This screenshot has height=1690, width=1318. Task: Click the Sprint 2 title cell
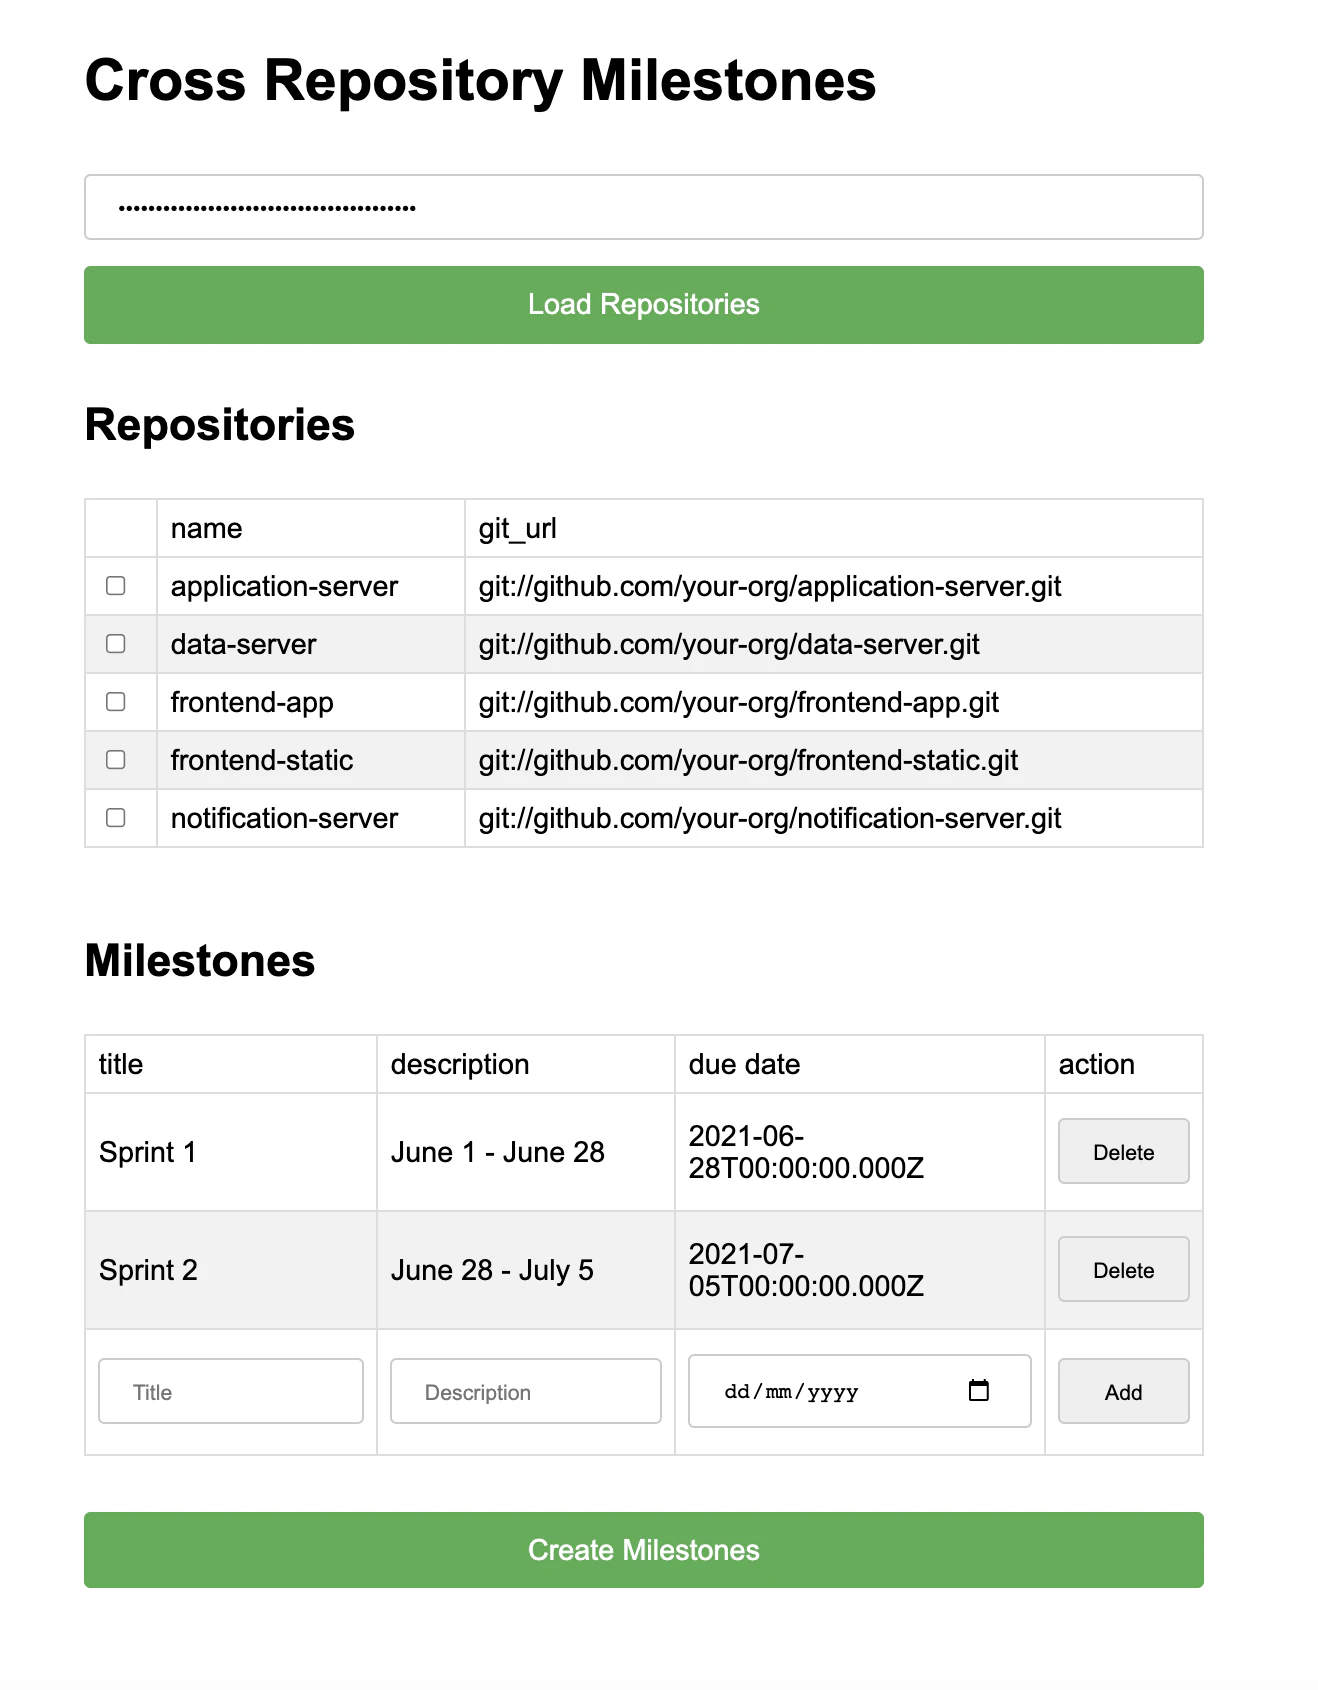(231, 1270)
